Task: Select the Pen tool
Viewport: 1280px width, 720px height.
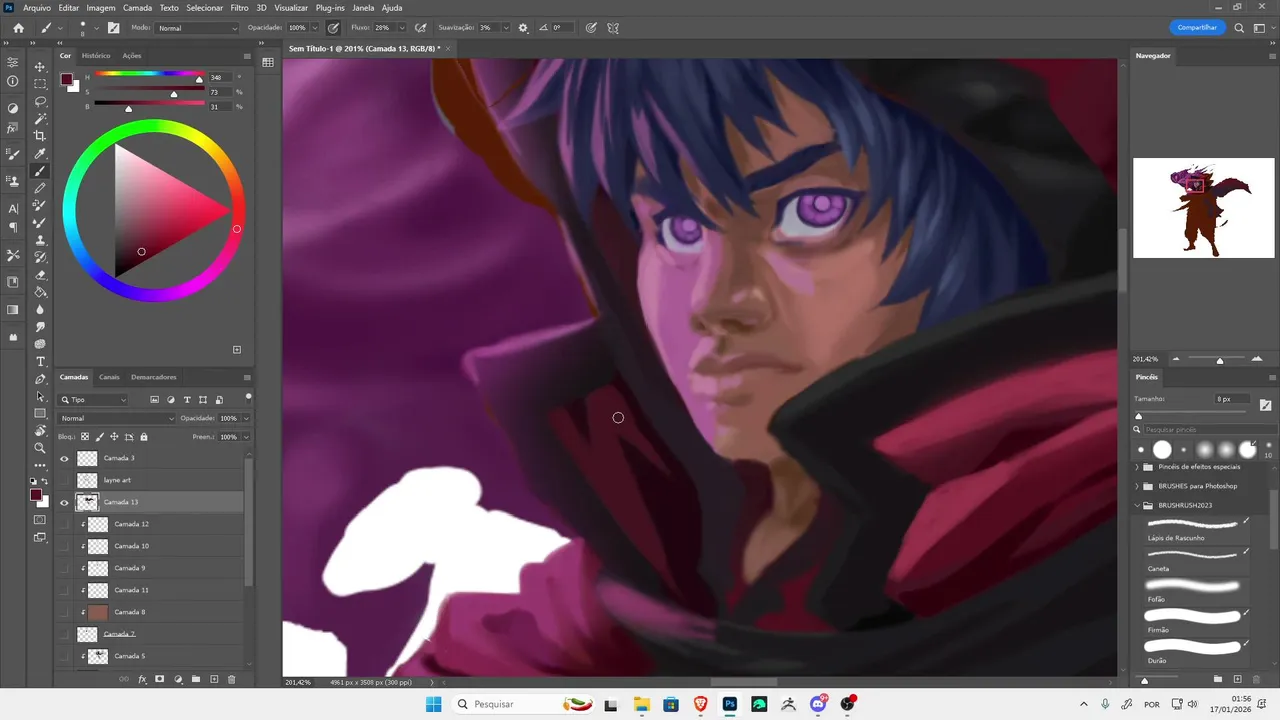Action: (40, 379)
